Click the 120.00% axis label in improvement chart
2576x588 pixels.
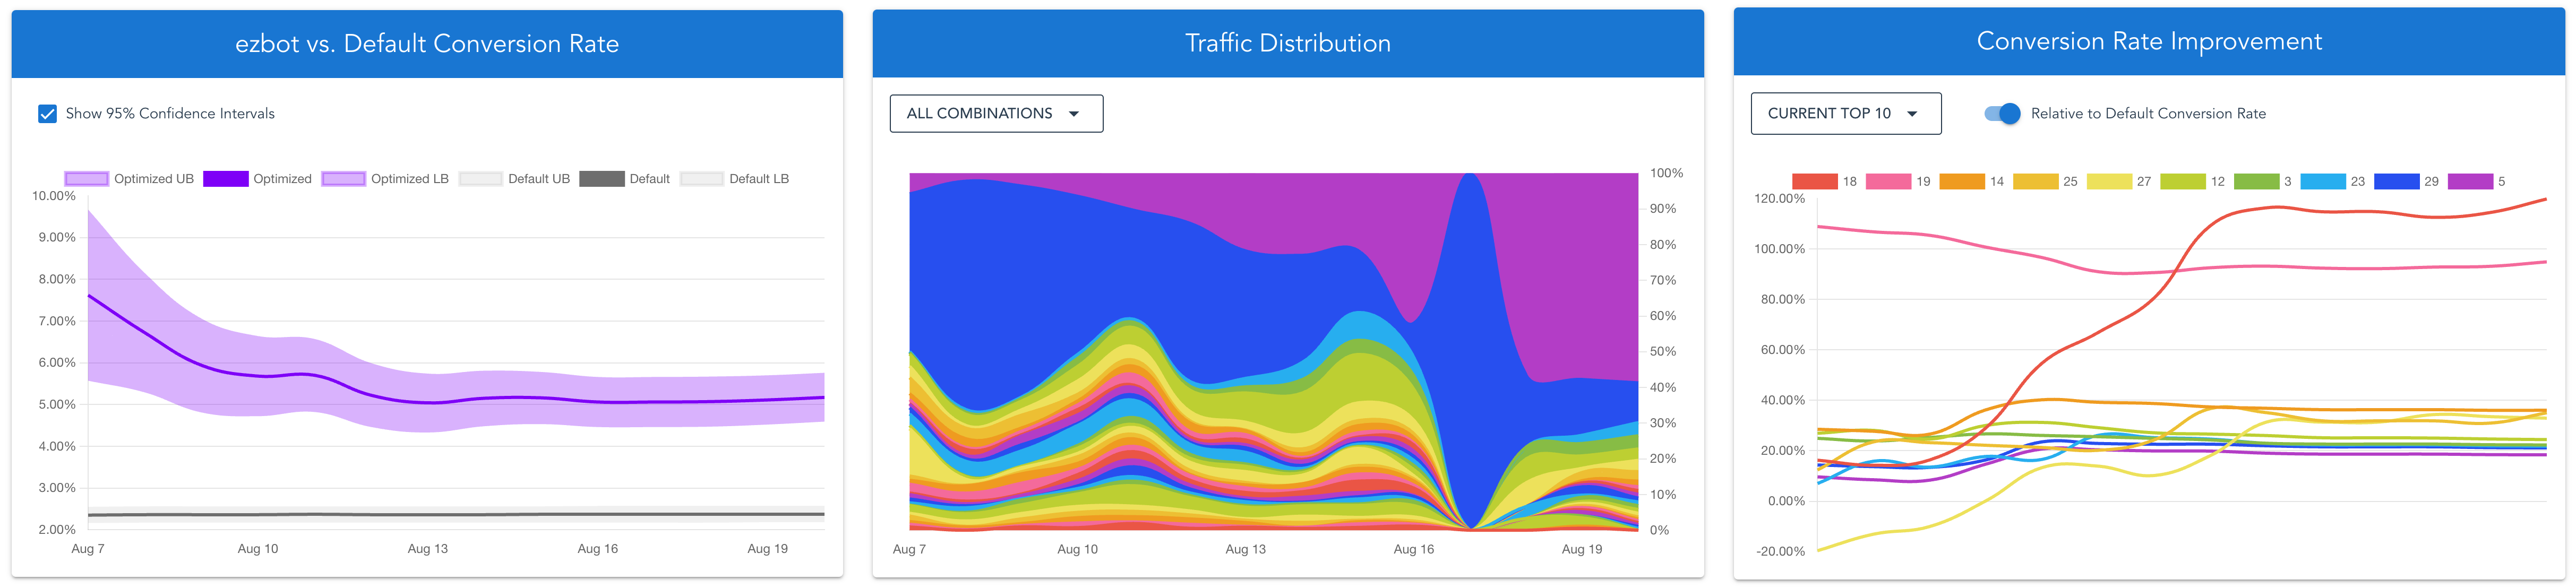pos(1779,199)
